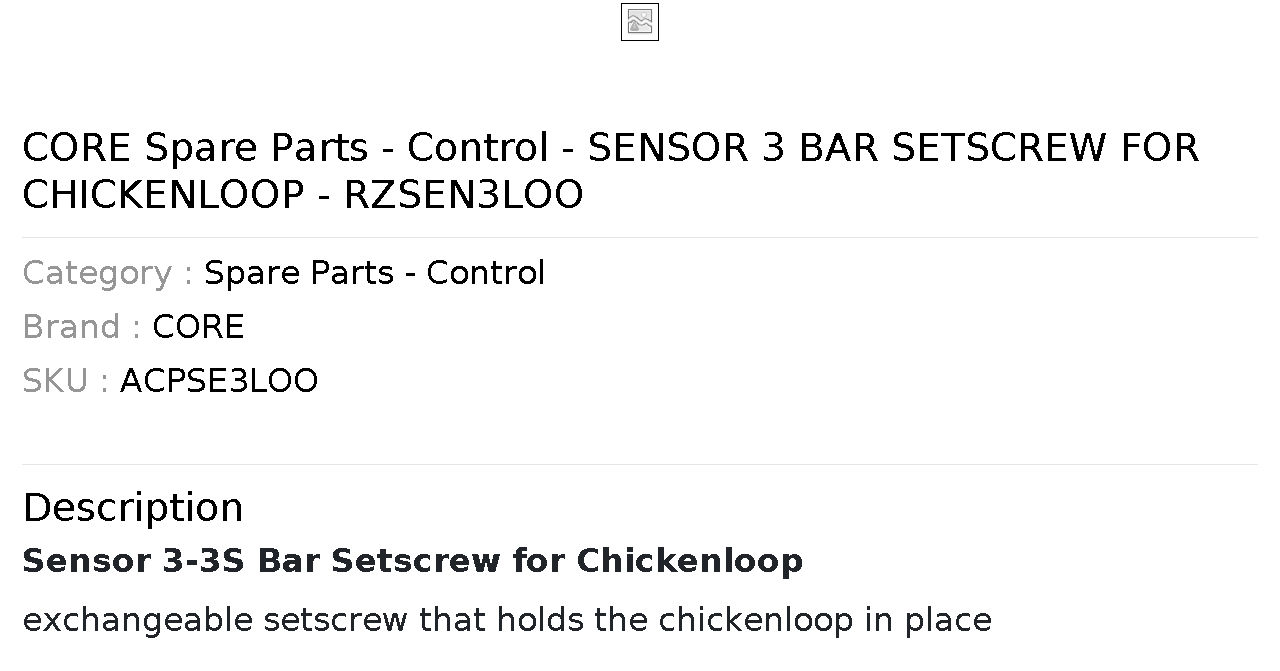Click the word chickenloop in description sentence
Screen dimensions: 1280x671
[756, 620]
